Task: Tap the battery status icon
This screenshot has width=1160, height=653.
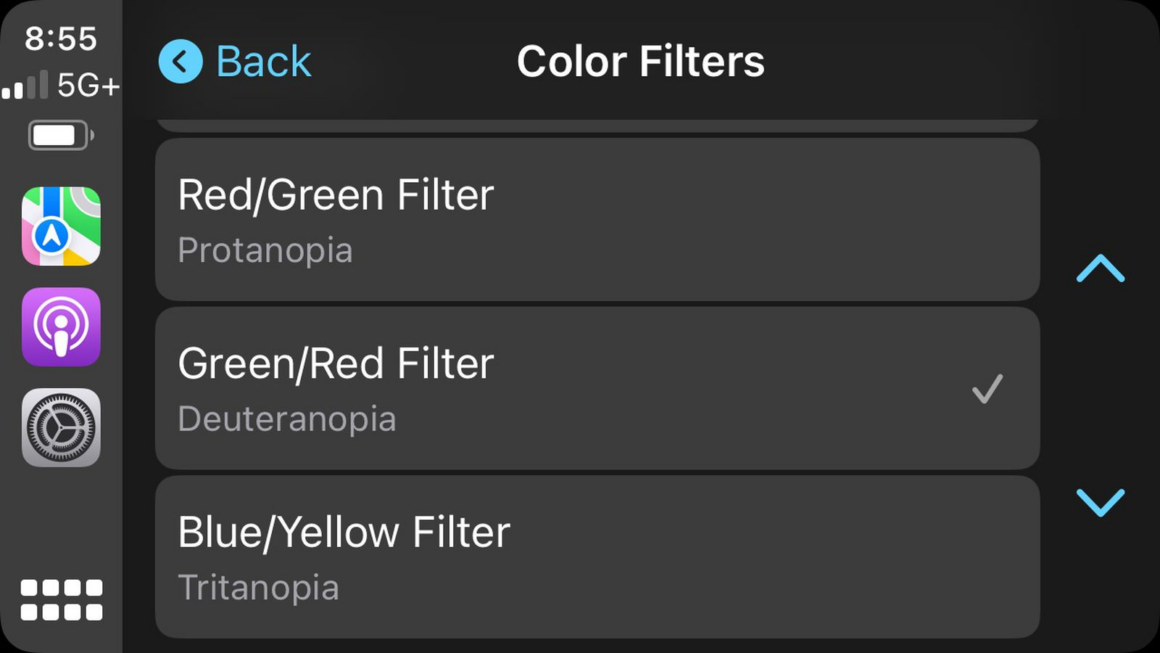Action: (60, 135)
